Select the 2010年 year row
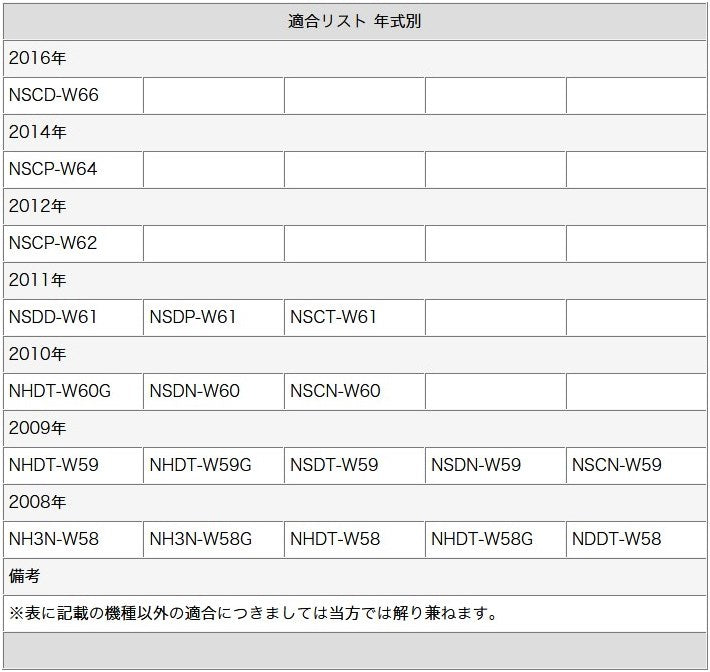The height and width of the screenshot is (672, 710). tap(355, 354)
